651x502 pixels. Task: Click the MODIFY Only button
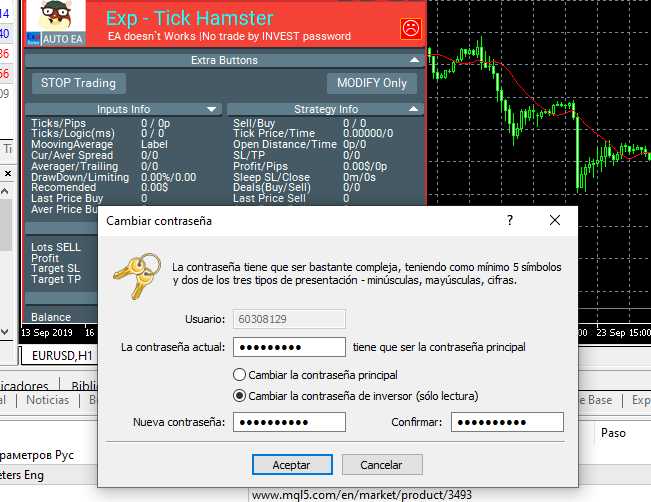(x=372, y=83)
